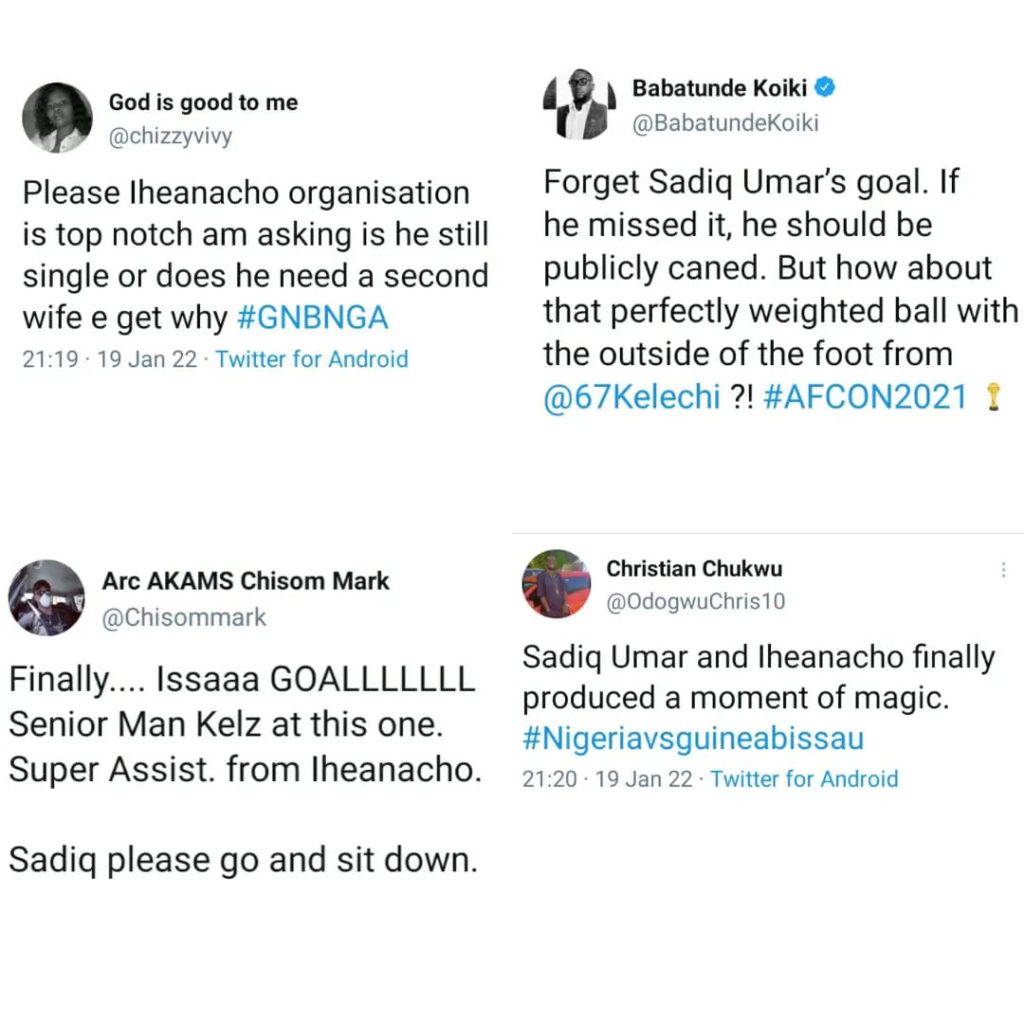Click Twitter for Android under Christian Chukwu's tweet
The image size is (1024, 1024).
coord(804,779)
